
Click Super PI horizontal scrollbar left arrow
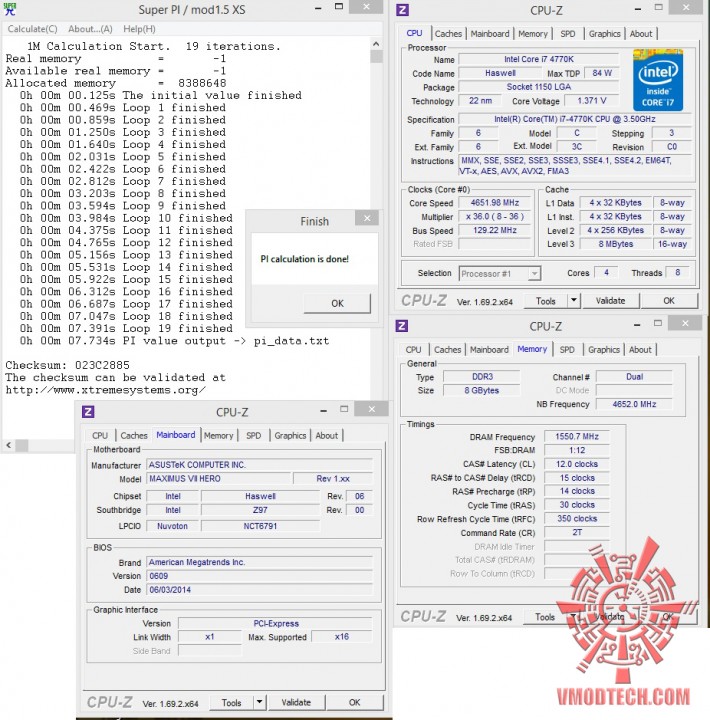click(x=9, y=444)
